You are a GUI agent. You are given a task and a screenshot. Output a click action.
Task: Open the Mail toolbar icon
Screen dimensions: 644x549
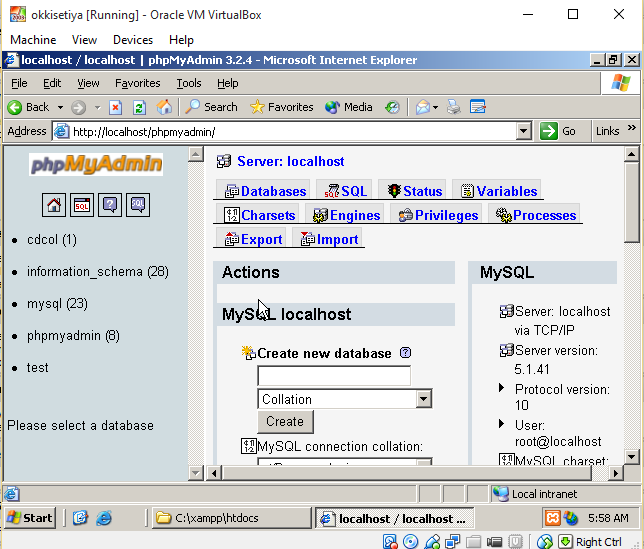pyautogui.click(x=423, y=108)
